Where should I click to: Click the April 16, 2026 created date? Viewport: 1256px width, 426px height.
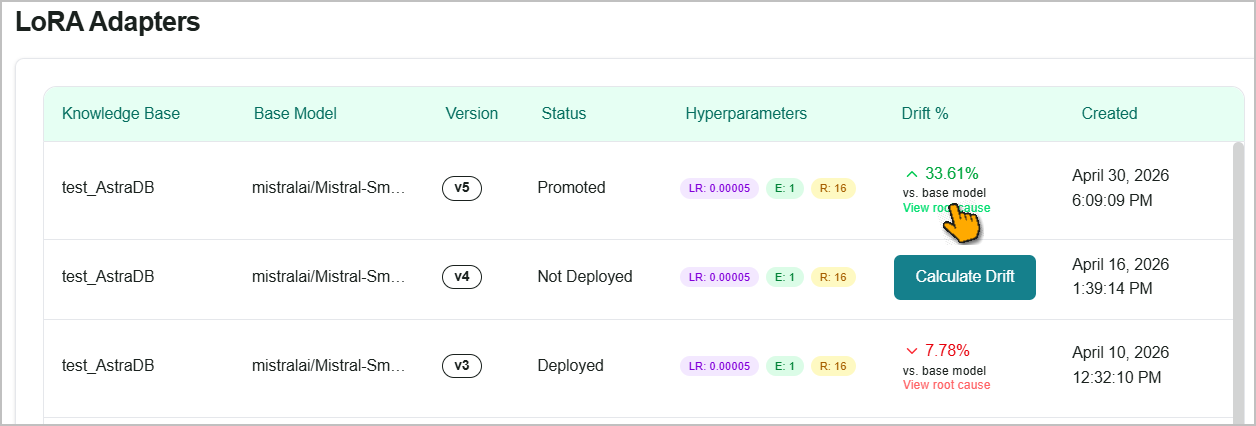1120,265
